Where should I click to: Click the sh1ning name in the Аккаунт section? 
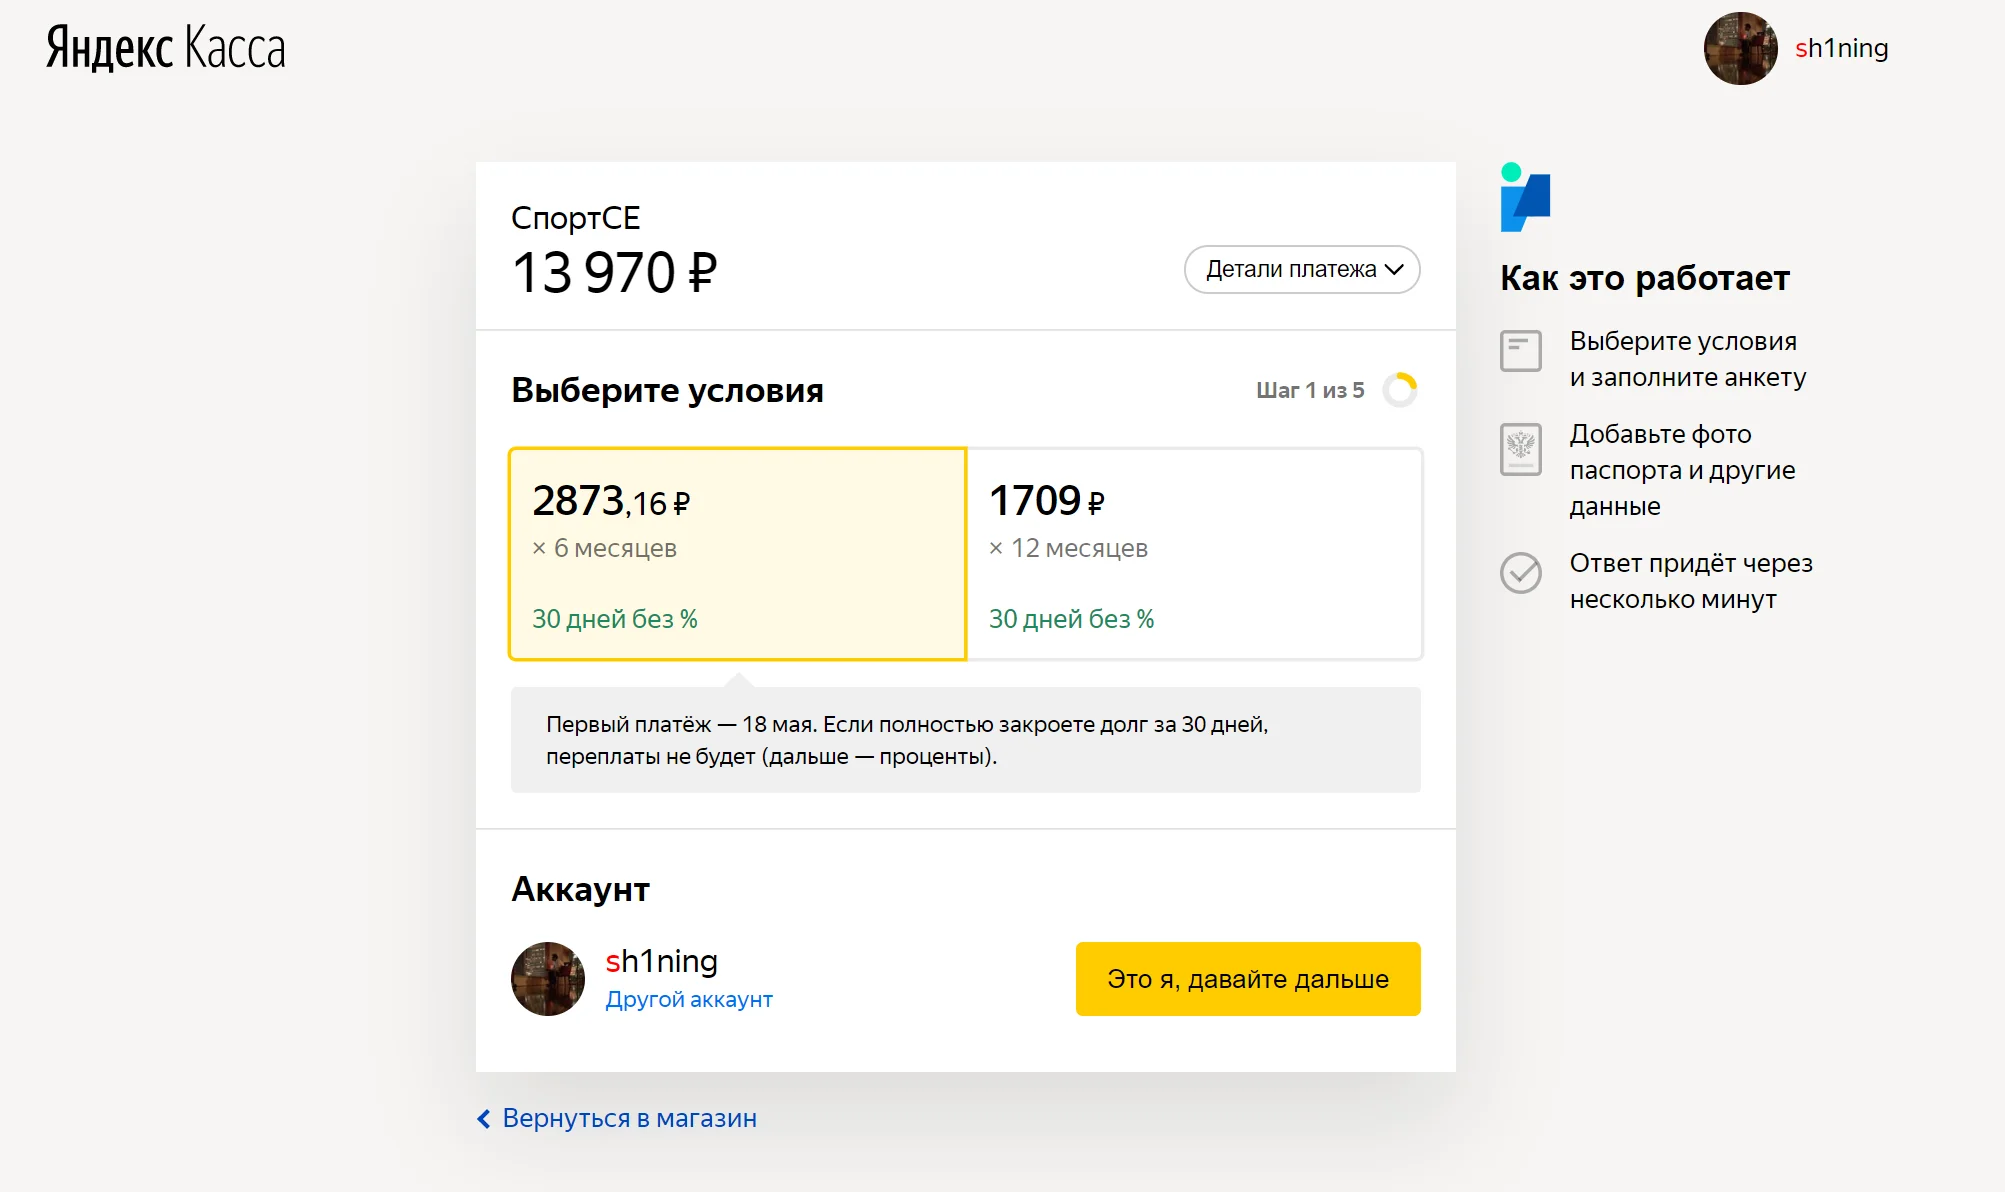tap(661, 961)
